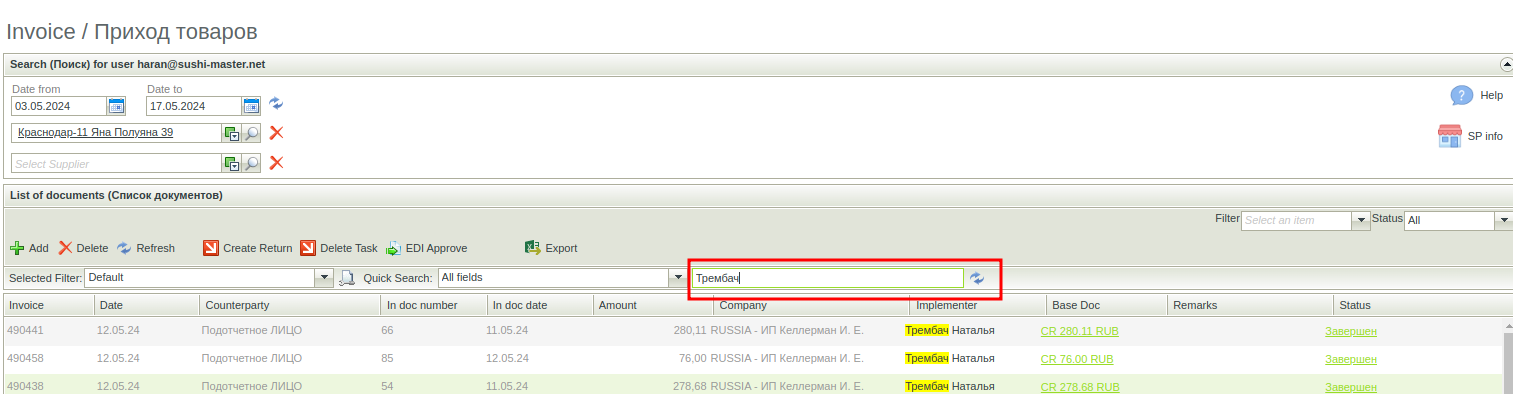Focus the Date from field 03.05.2024

pos(58,106)
